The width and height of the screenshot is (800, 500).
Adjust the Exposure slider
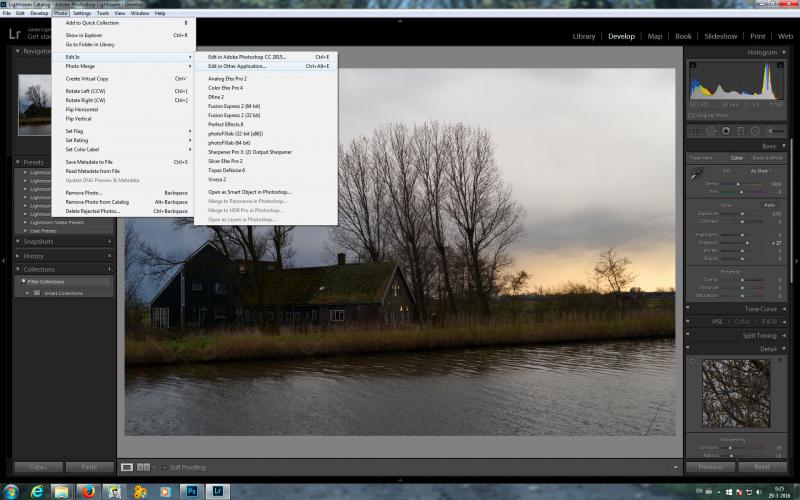742,214
